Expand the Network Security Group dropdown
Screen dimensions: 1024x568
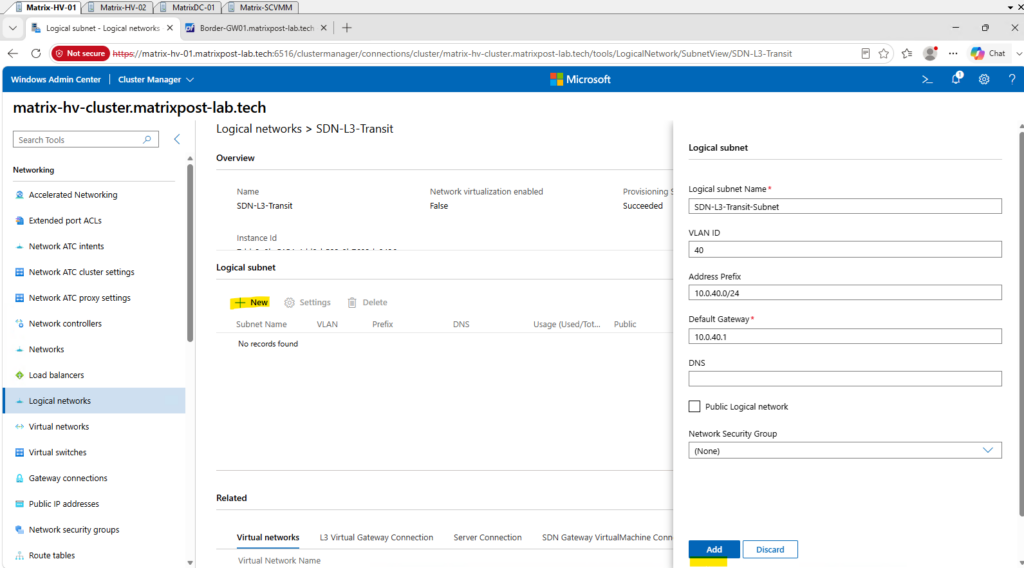coord(844,450)
